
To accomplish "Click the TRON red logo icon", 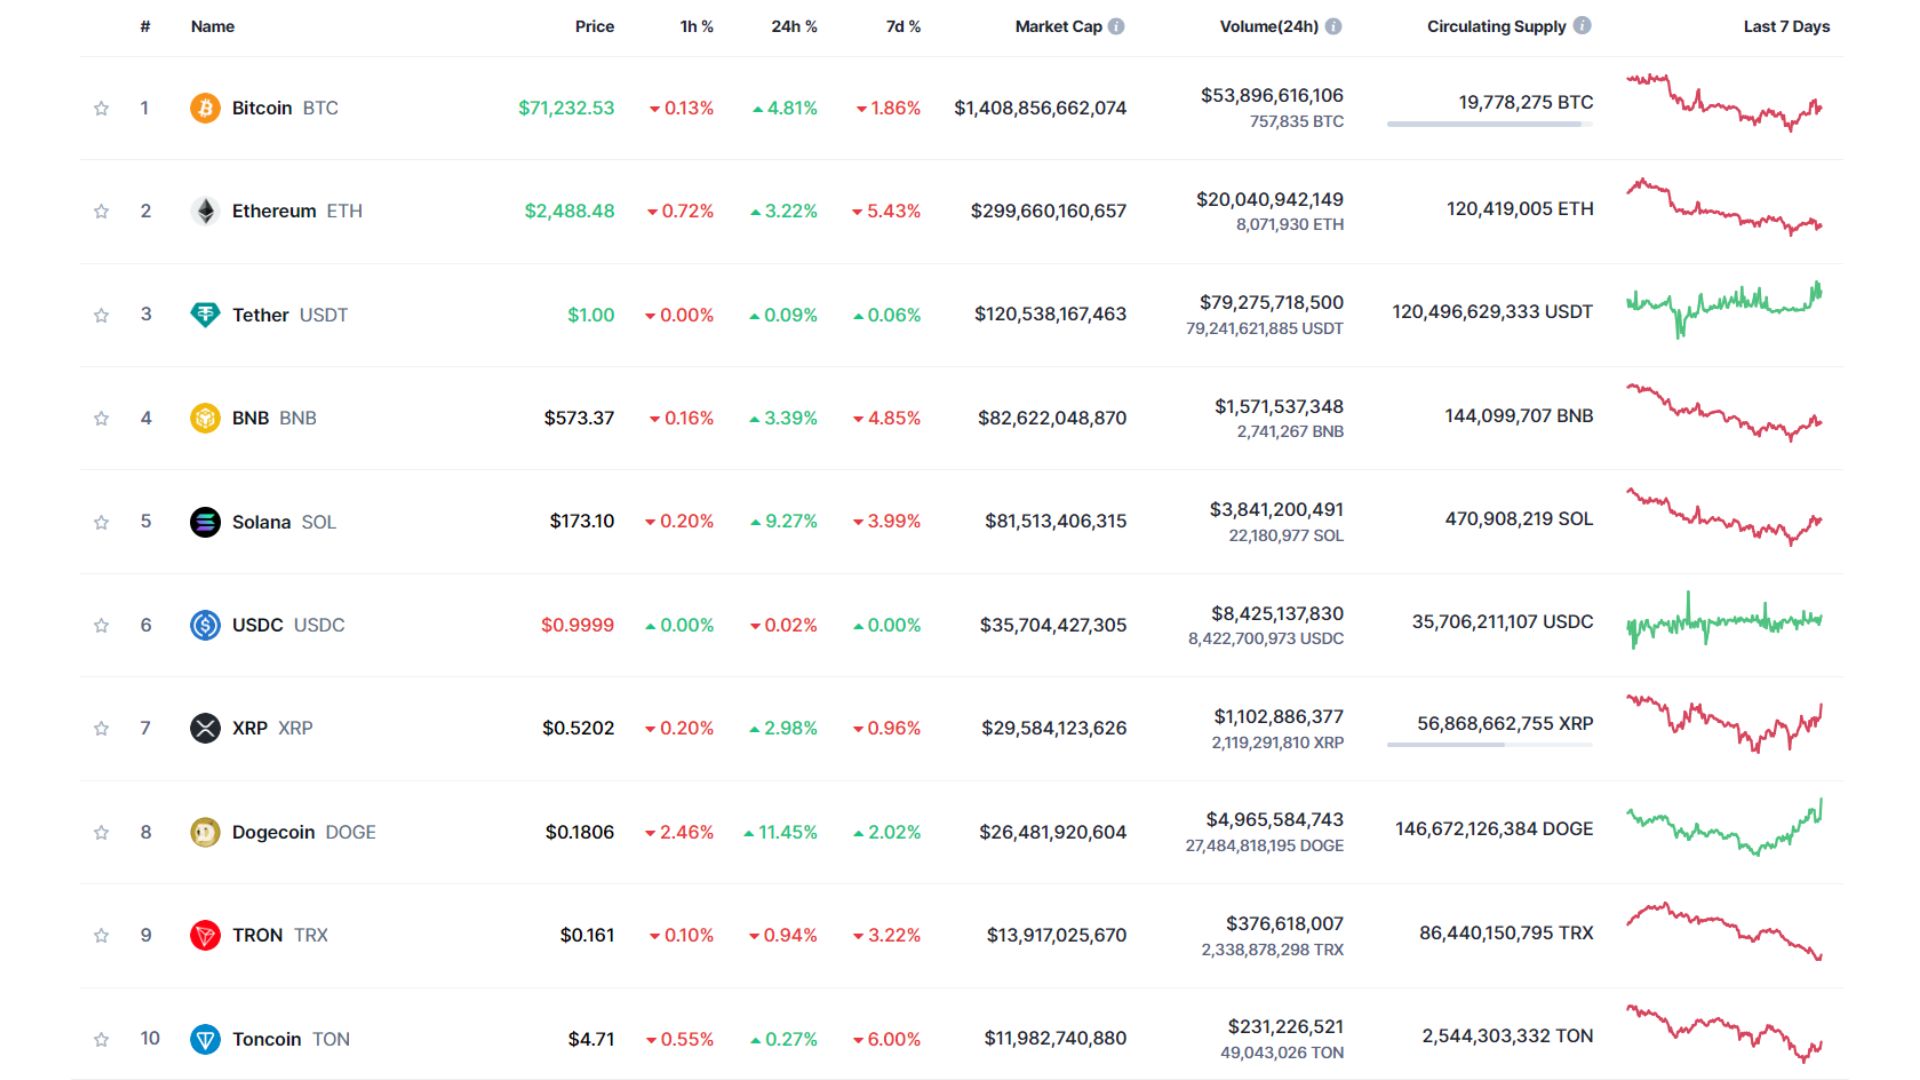I will (205, 935).
